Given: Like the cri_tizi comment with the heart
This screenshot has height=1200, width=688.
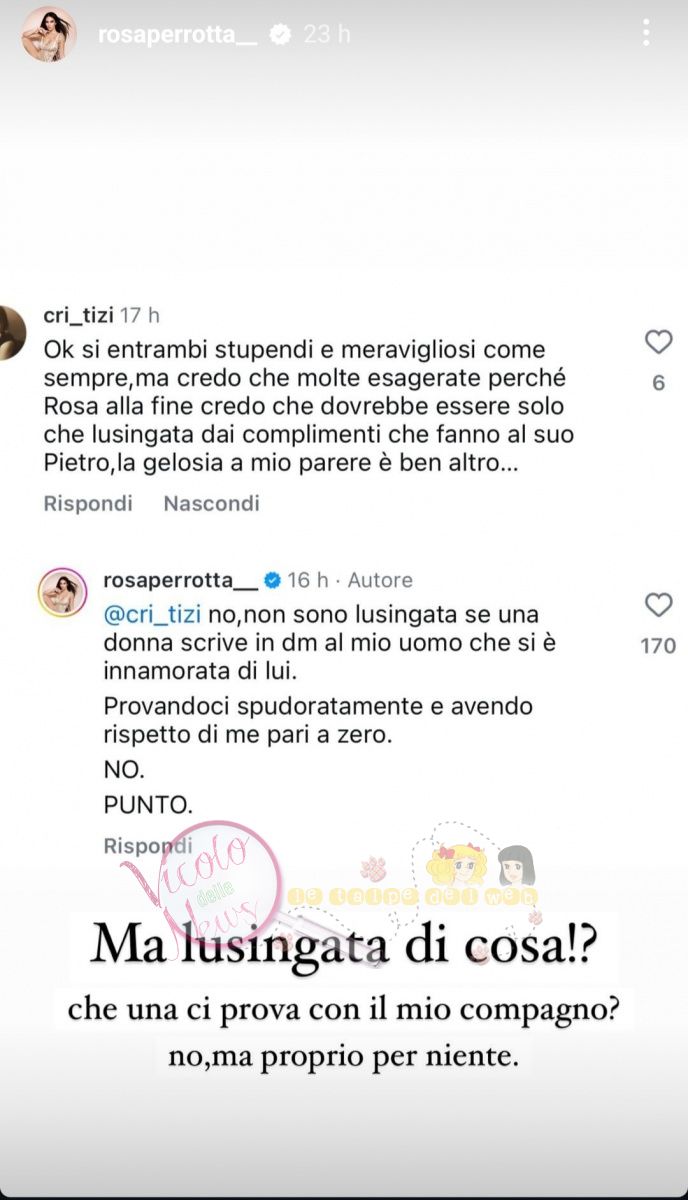Looking at the screenshot, I should coord(658,343).
